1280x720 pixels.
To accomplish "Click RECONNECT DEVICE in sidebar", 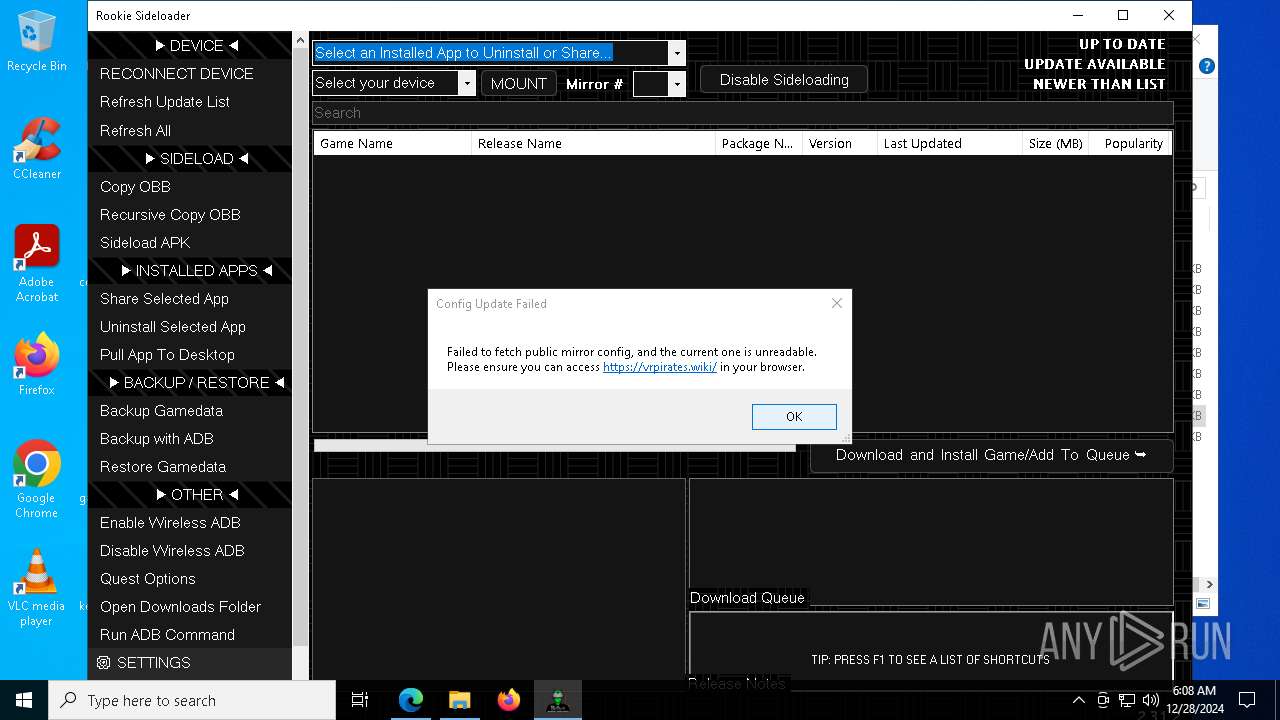I will [x=190, y=74].
